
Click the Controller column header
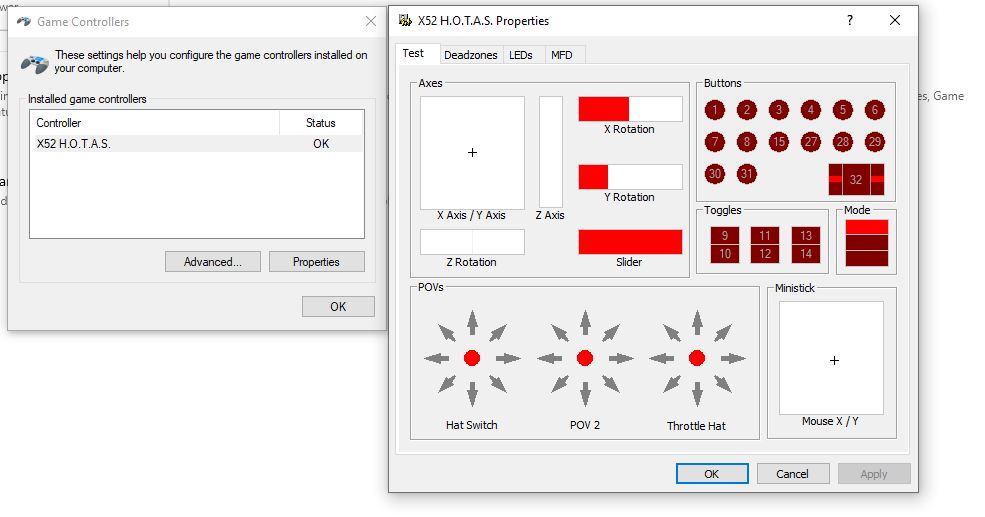point(155,123)
